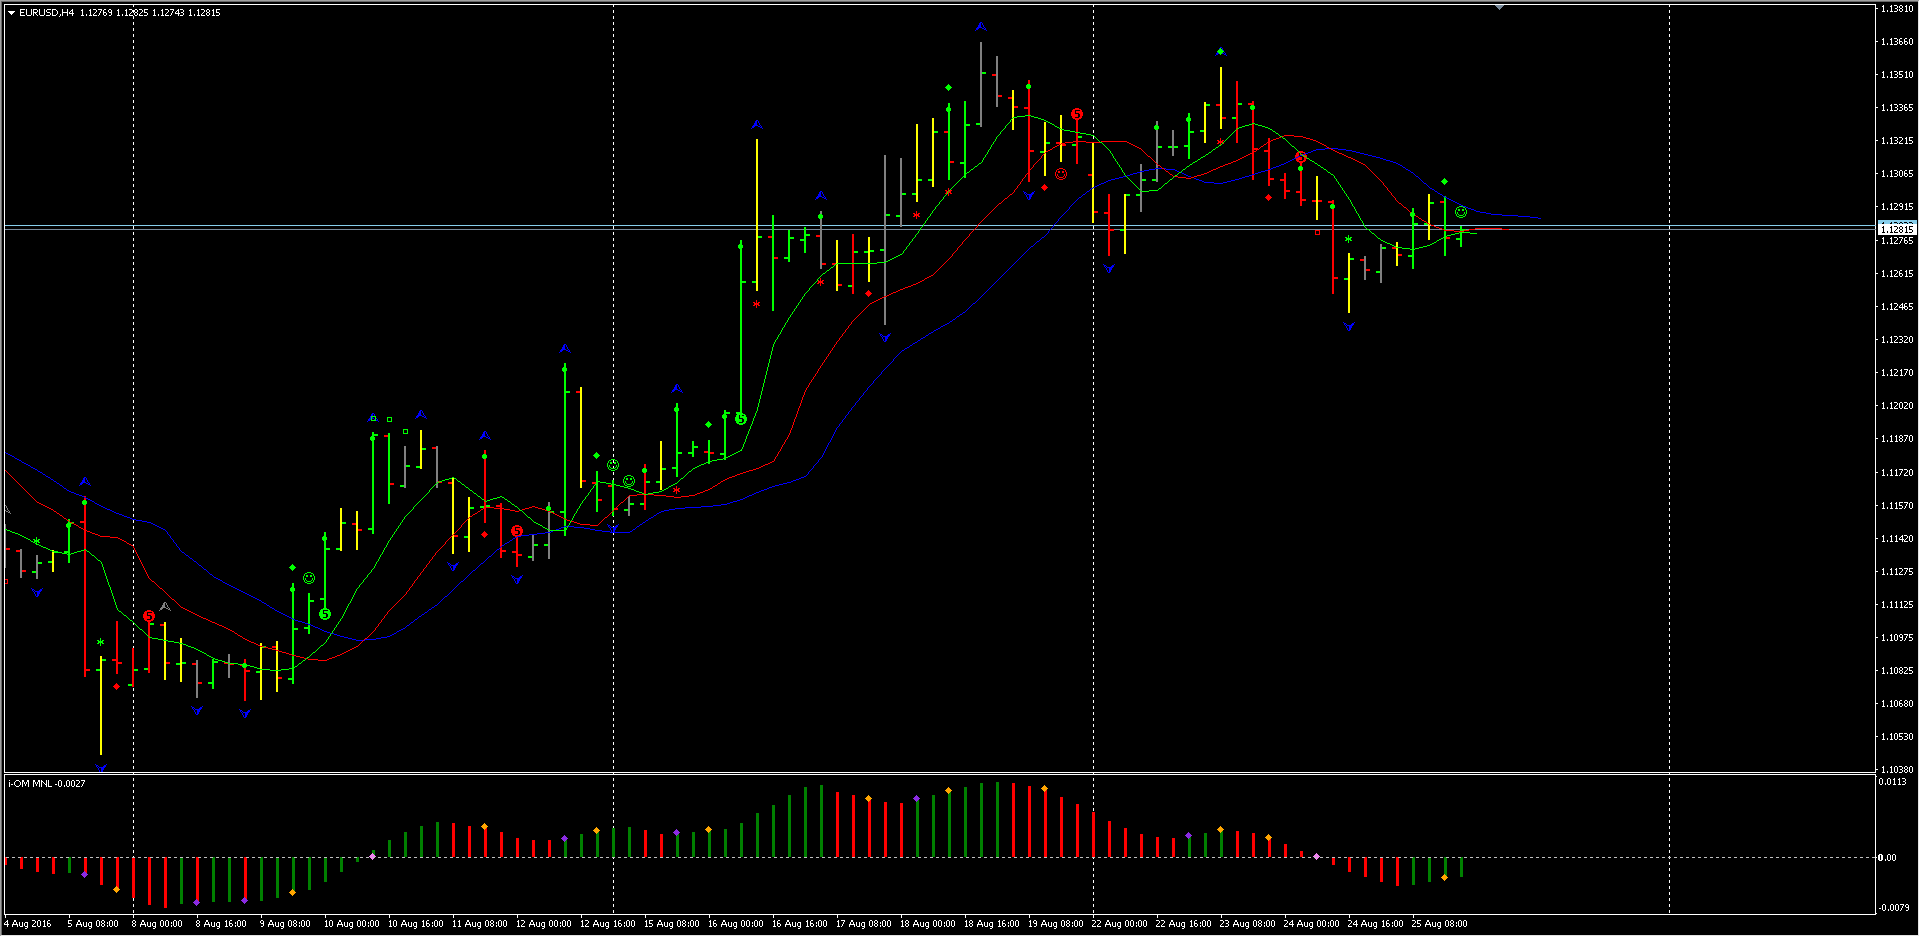1920x937 pixels.
Task: Click the lowest blue down-arrow fractal marker
Action: [x=101, y=768]
